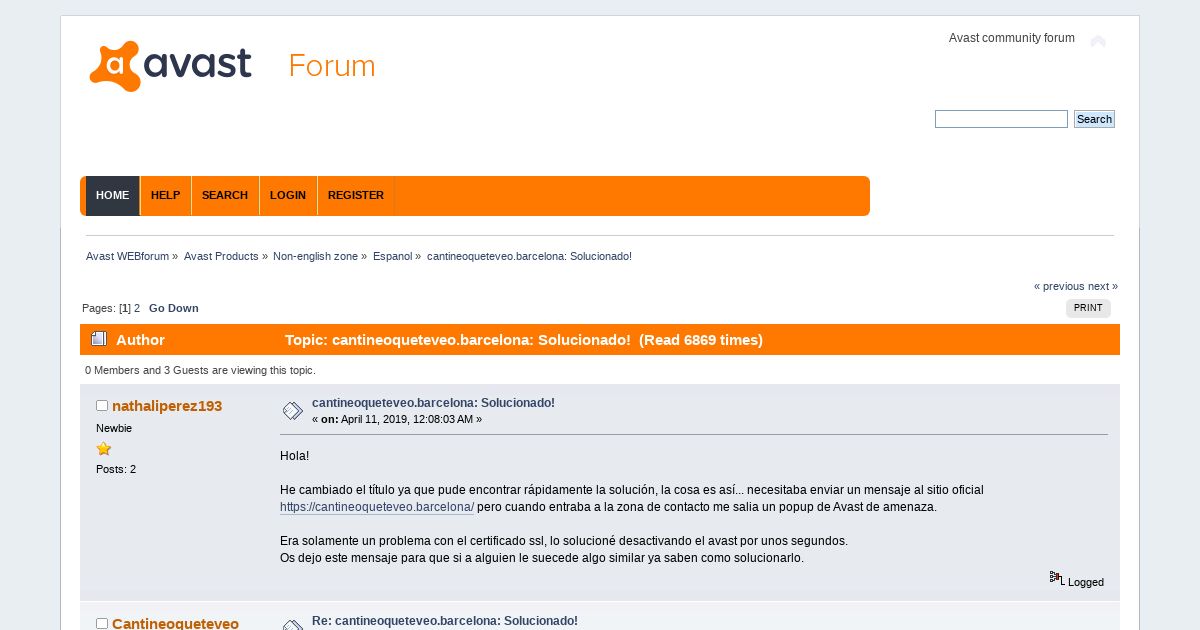1200x630 pixels.
Task: Follow the Avast WEBforum breadcrumb link
Action: coord(127,256)
